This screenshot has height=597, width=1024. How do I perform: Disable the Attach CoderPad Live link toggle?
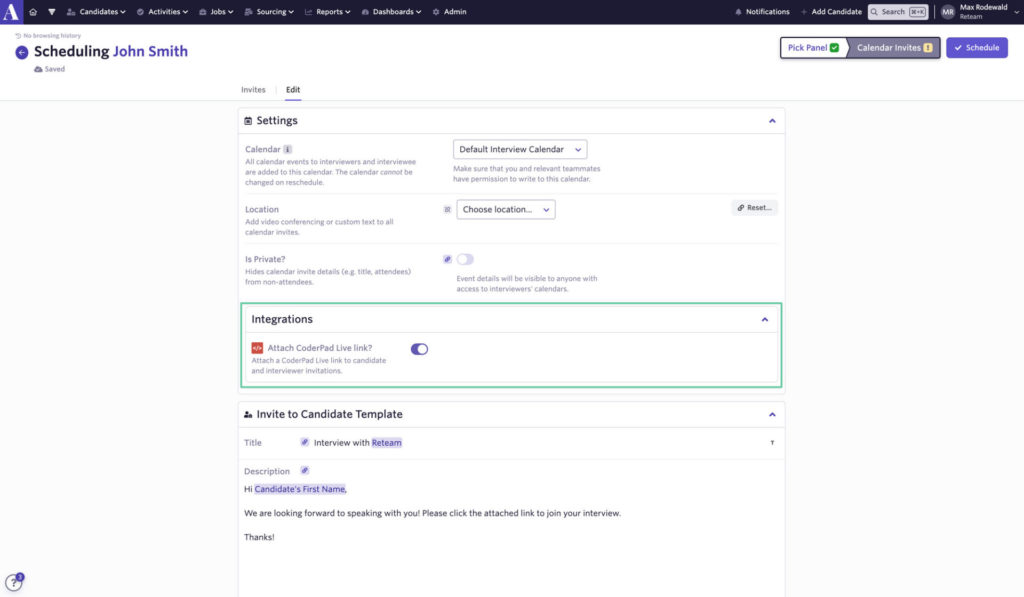point(418,349)
